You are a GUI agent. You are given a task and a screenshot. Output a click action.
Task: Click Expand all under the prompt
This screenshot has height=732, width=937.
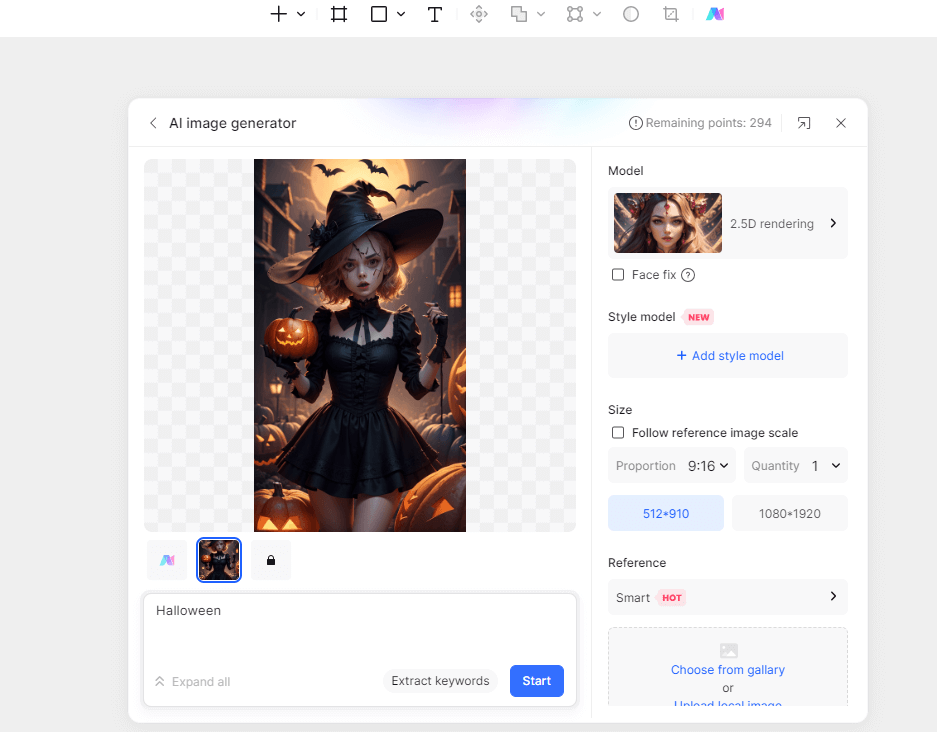point(192,681)
